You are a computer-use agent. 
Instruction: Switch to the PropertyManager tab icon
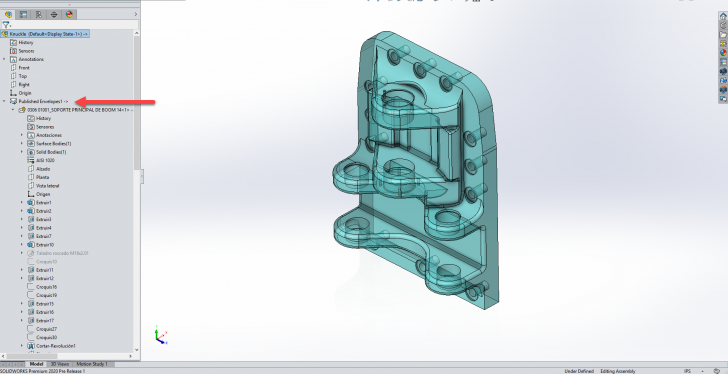[23, 14]
